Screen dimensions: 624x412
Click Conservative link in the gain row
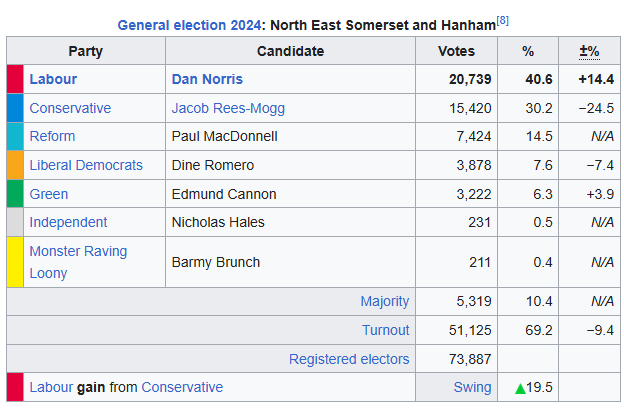(x=182, y=387)
